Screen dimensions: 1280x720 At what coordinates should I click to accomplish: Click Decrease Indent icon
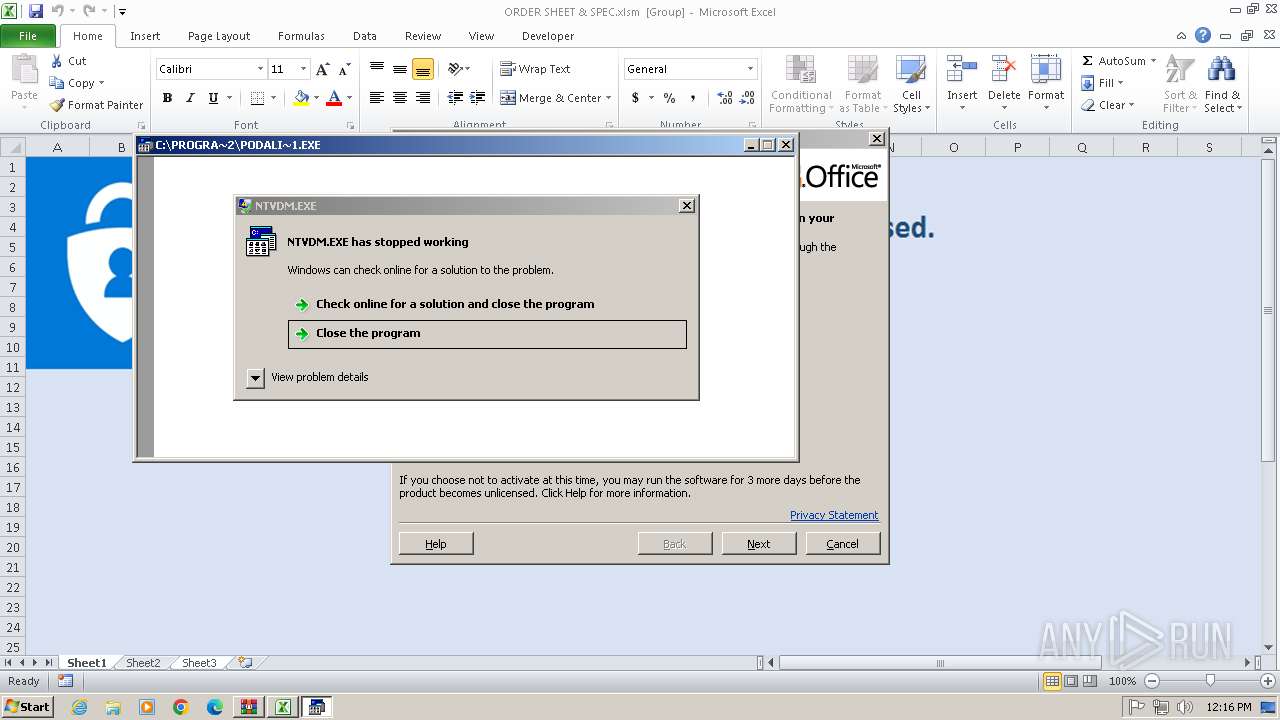click(455, 98)
